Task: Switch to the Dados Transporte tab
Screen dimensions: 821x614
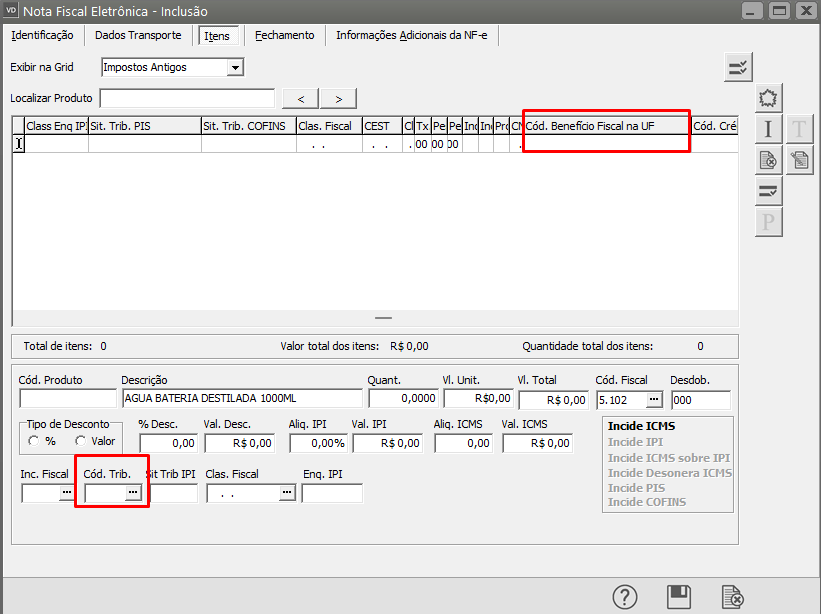Action: (x=138, y=35)
